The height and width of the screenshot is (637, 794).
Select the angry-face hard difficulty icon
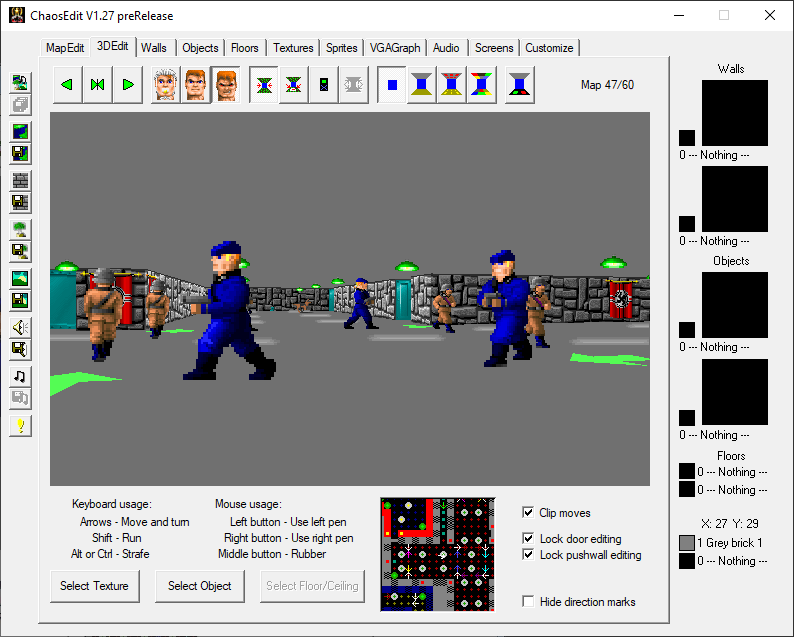[x=226, y=85]
